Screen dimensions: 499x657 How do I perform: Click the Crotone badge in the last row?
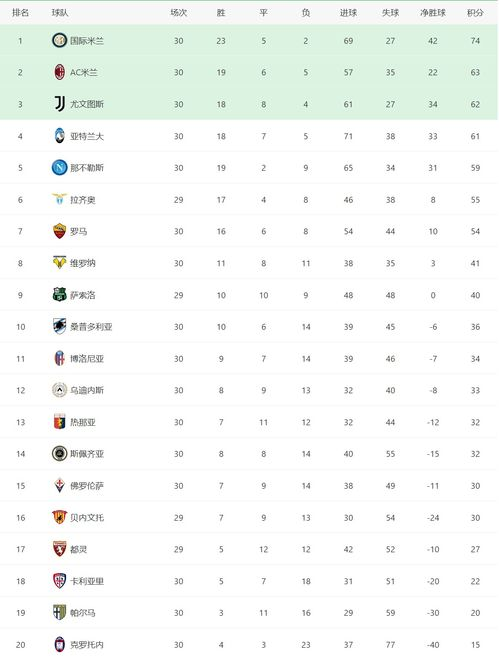tap(59, 644)
